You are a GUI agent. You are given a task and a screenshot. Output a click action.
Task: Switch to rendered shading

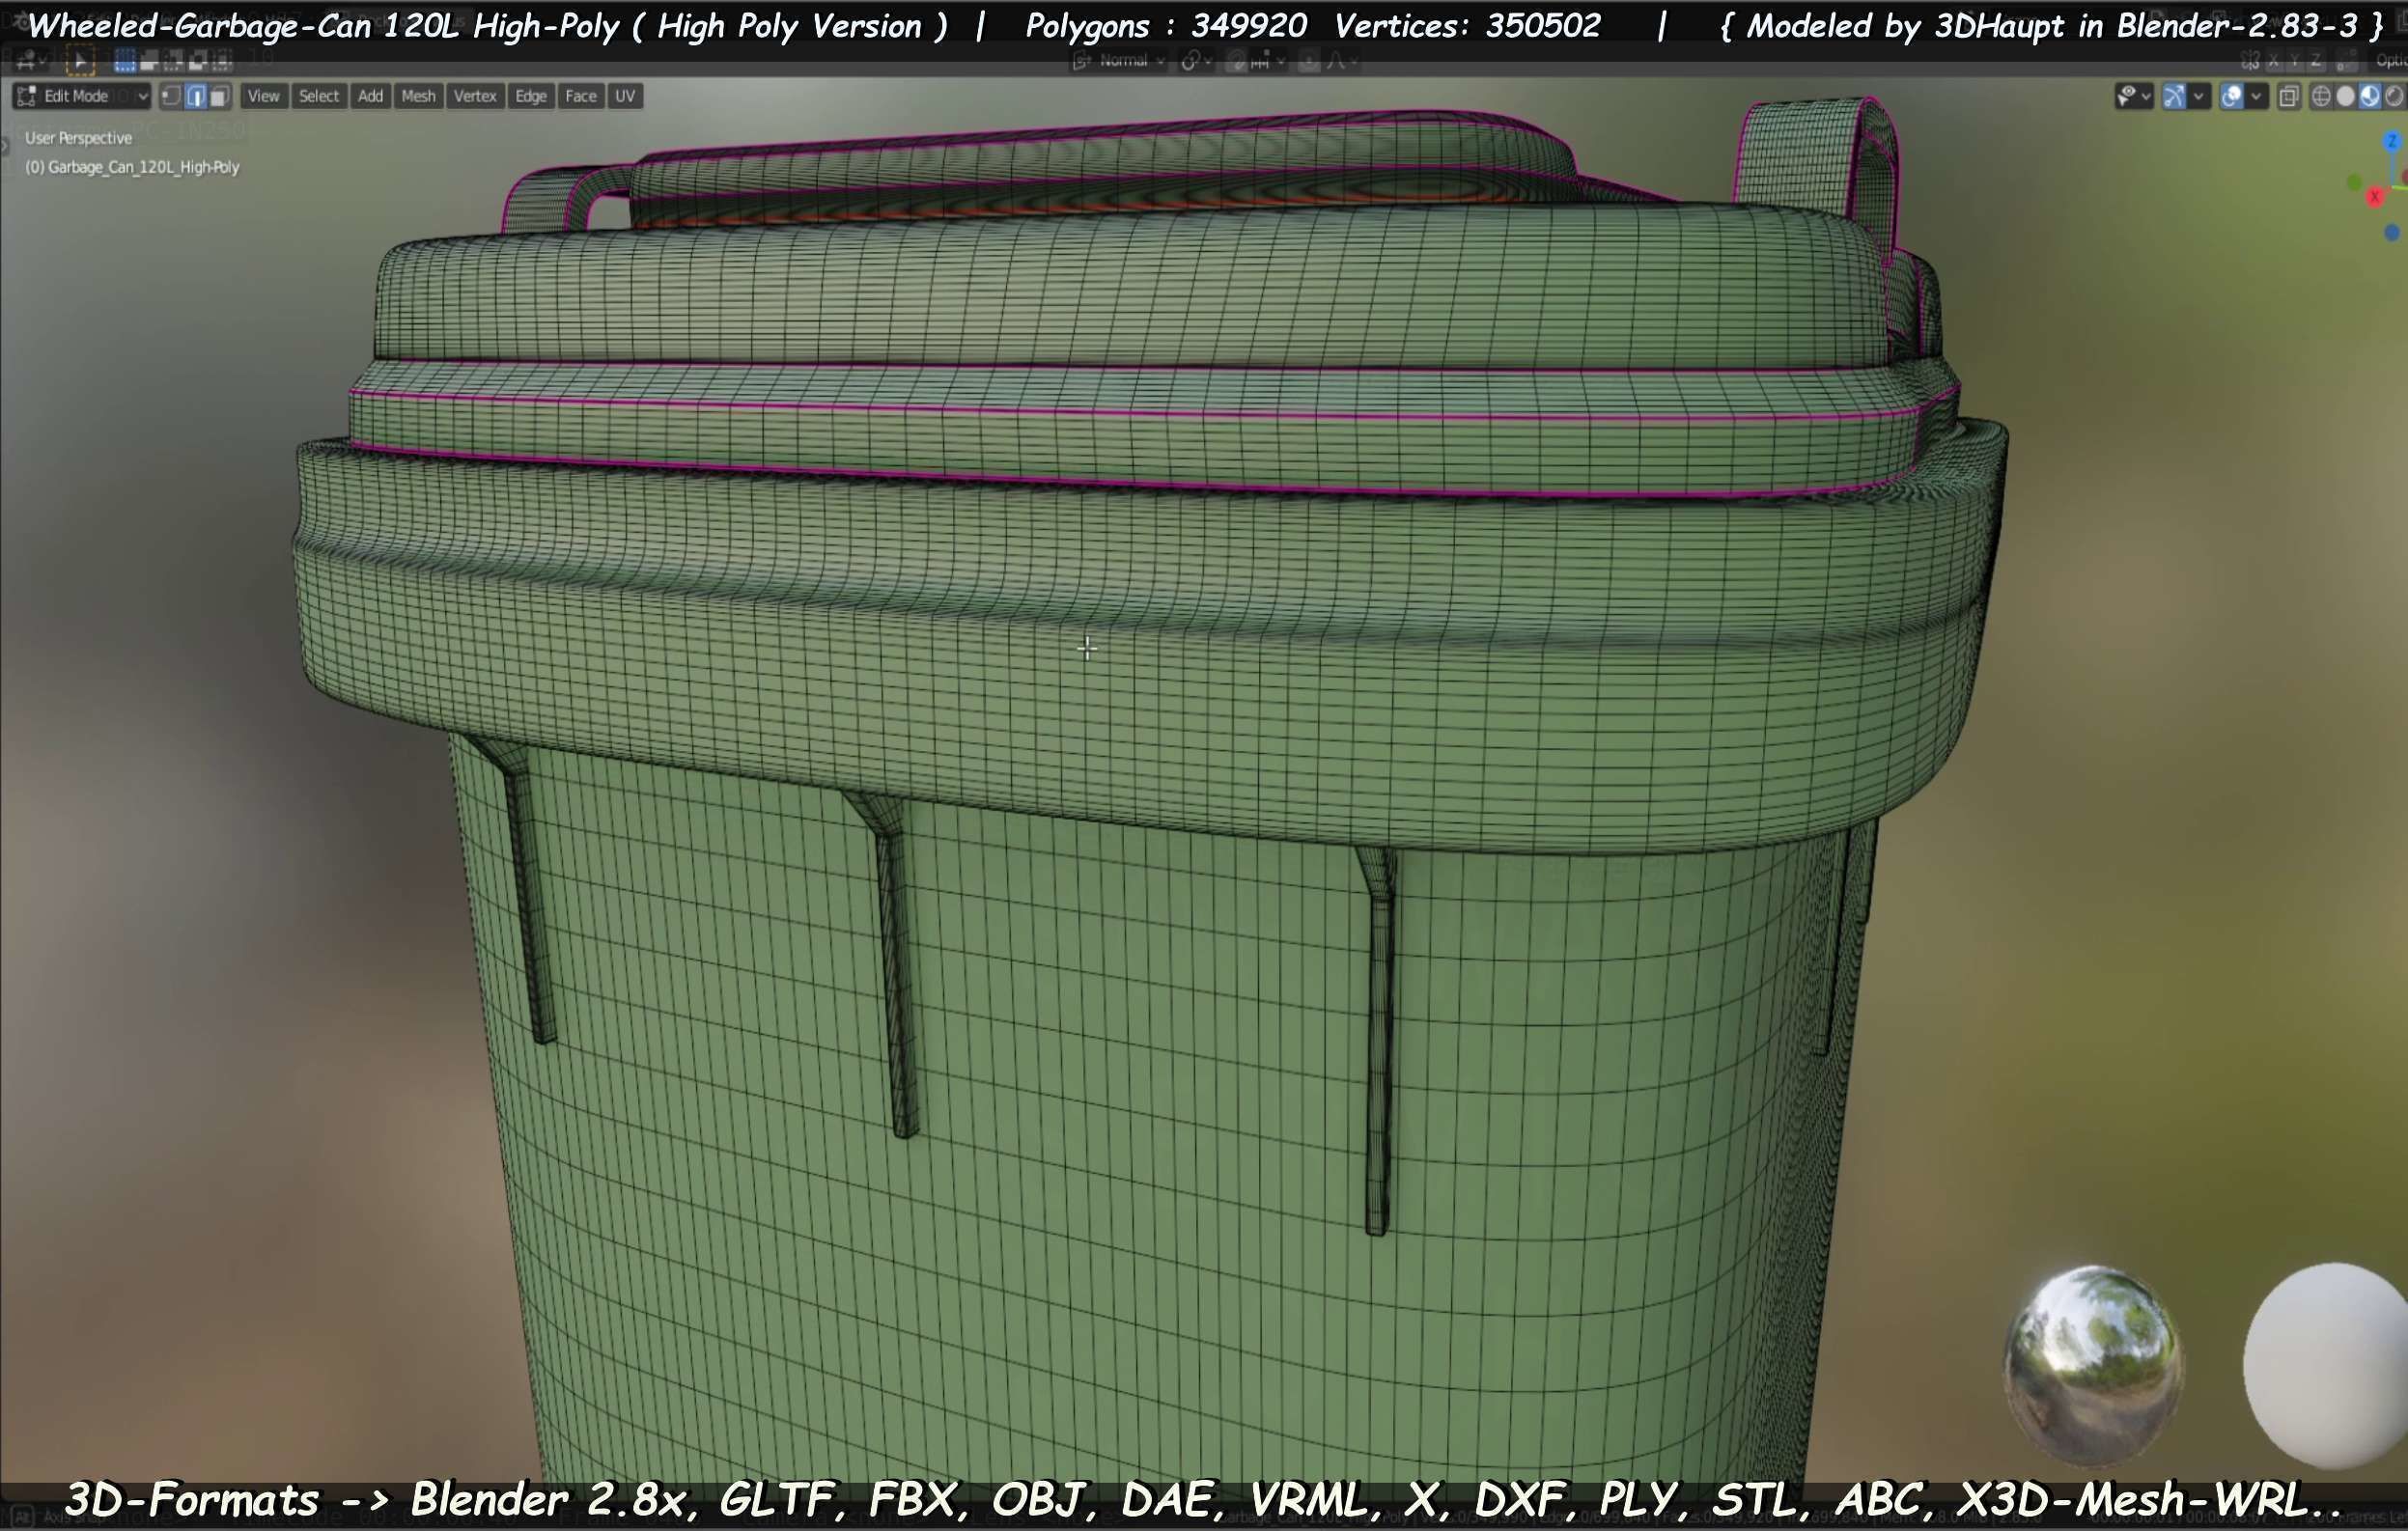2393,96
